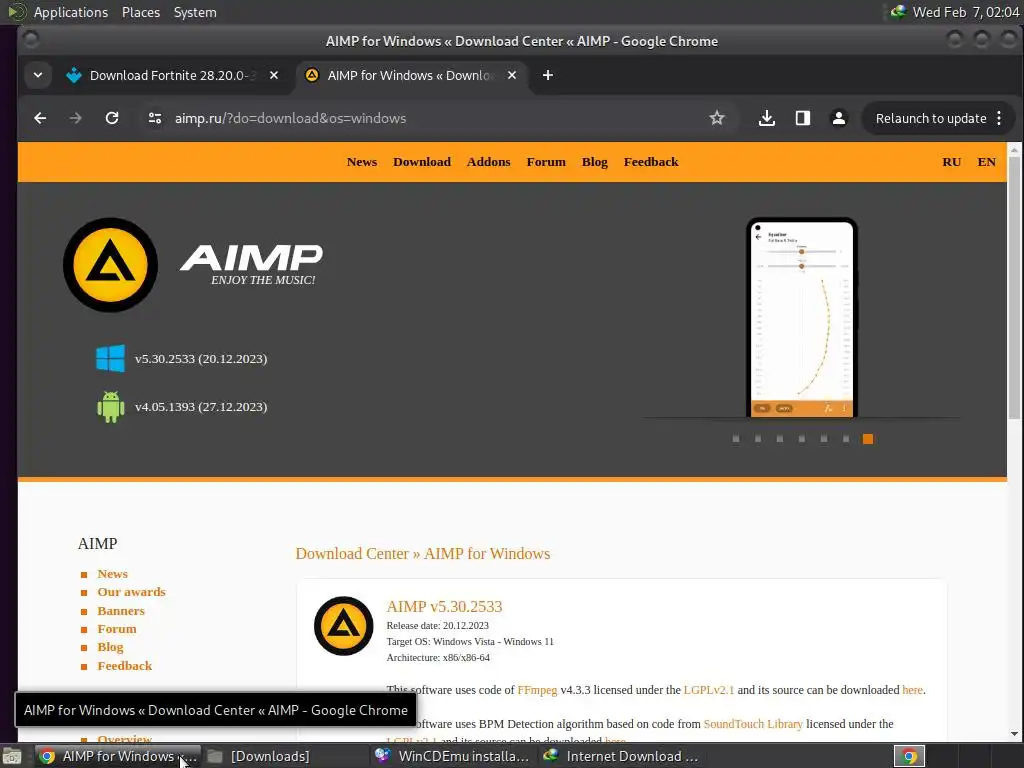Toggle Chrome side panel icon

point(803,118)
